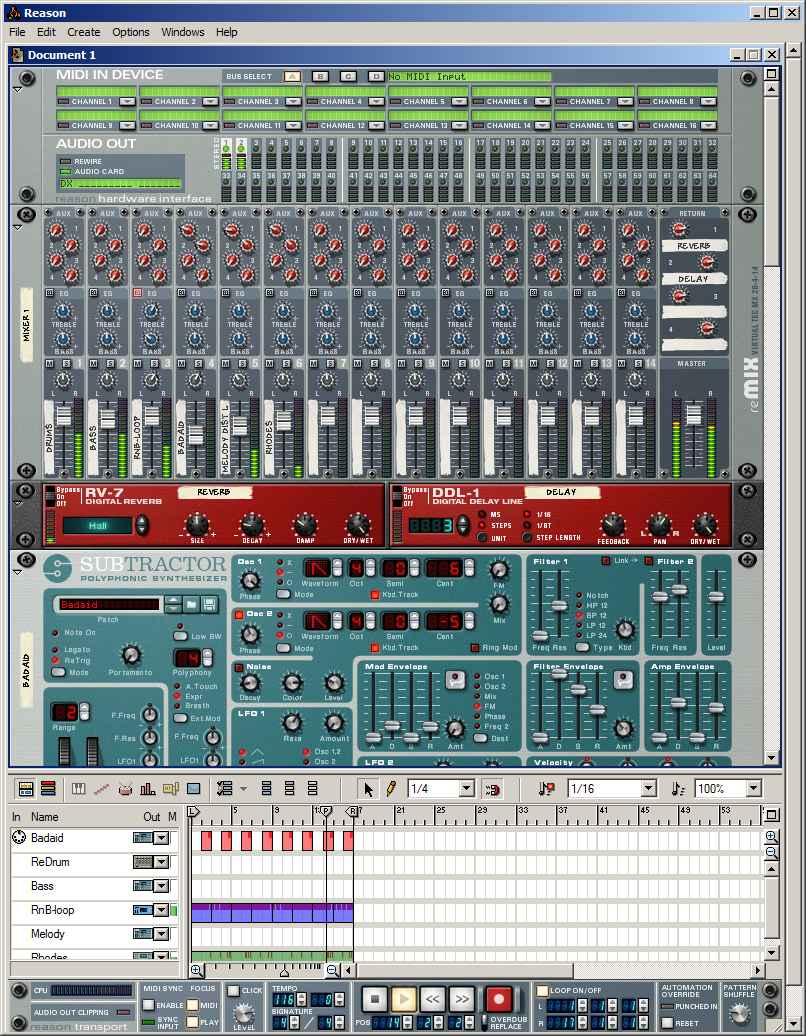Click the fast forward transport button
The image size is (806, 1036).
tap(462, 998)
